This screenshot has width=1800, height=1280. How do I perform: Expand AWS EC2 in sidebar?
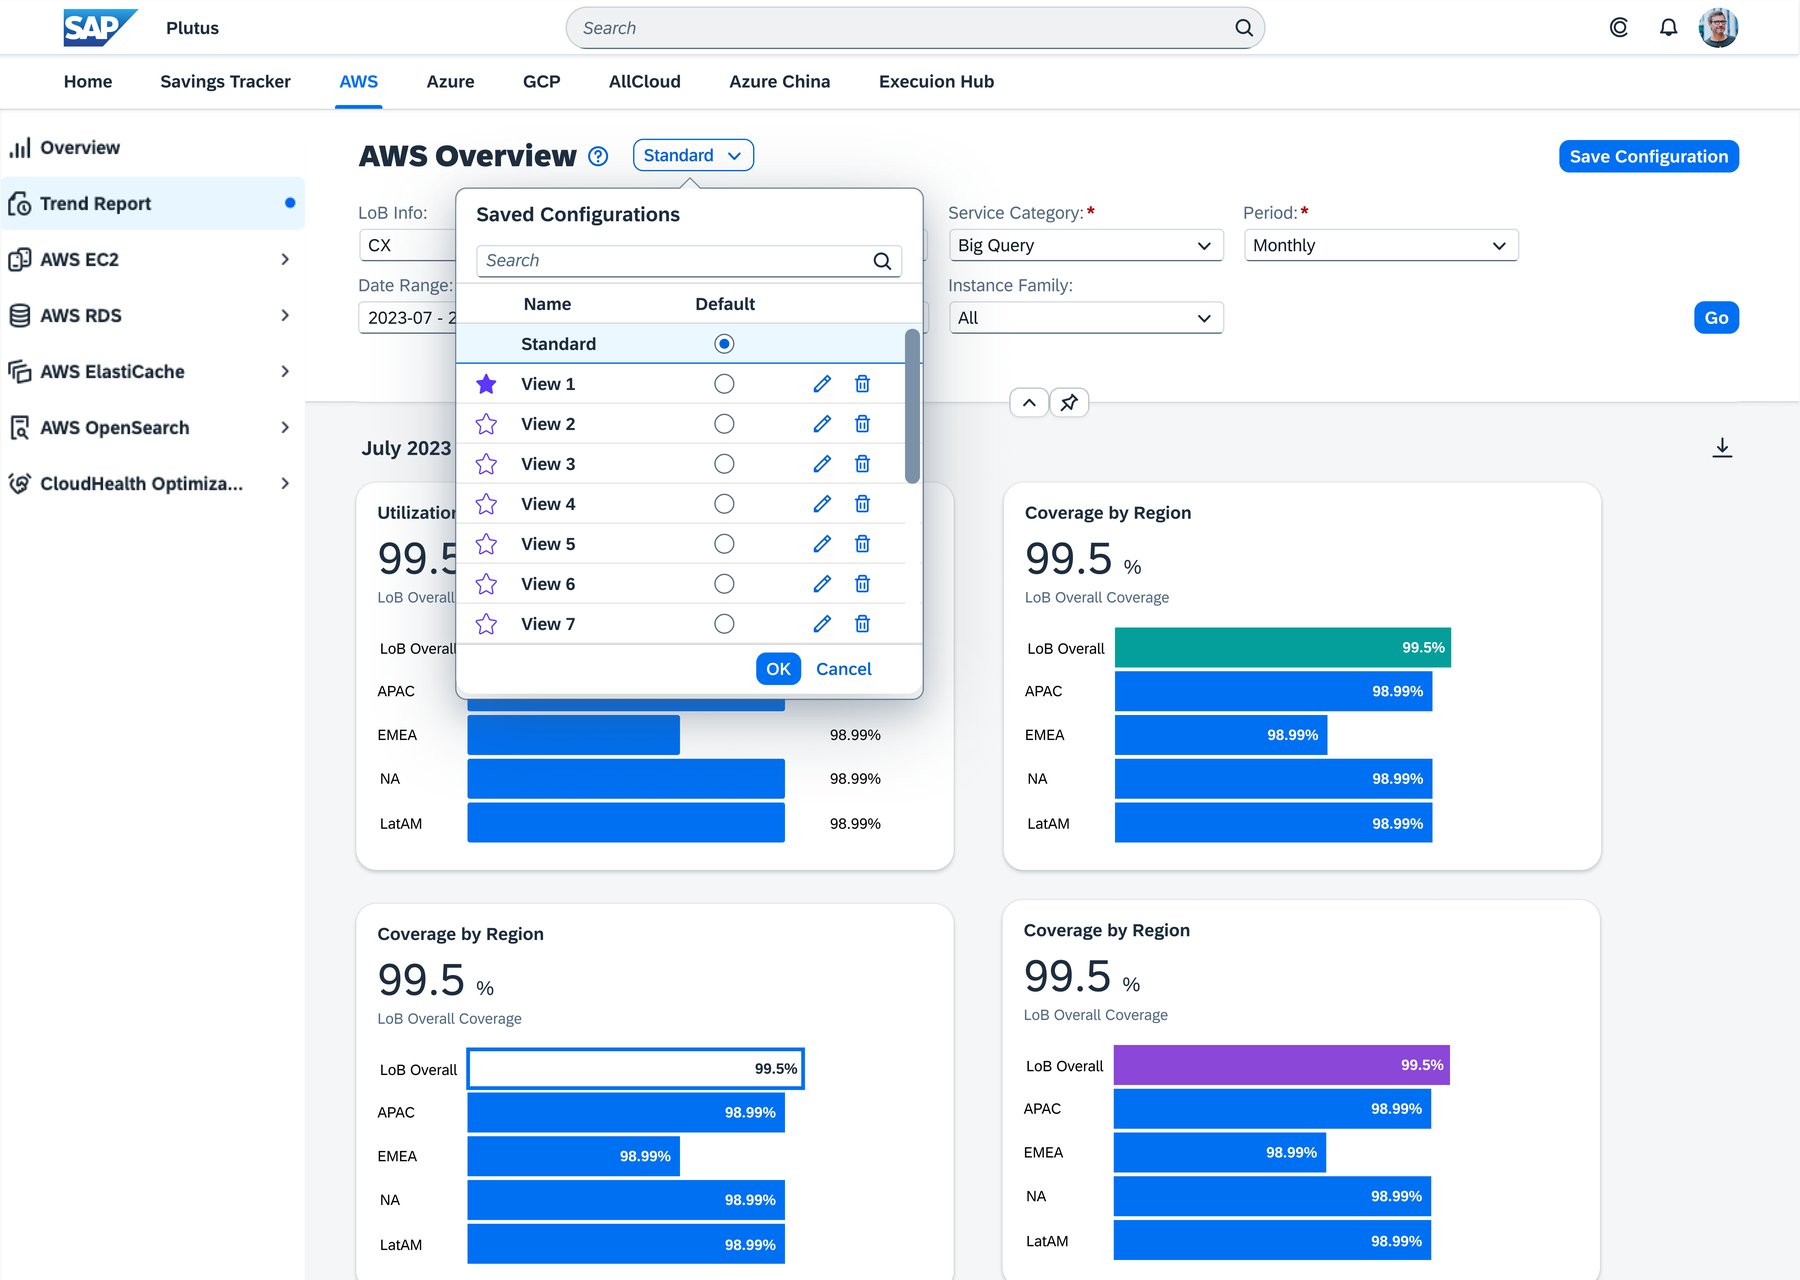coord(285,260)
